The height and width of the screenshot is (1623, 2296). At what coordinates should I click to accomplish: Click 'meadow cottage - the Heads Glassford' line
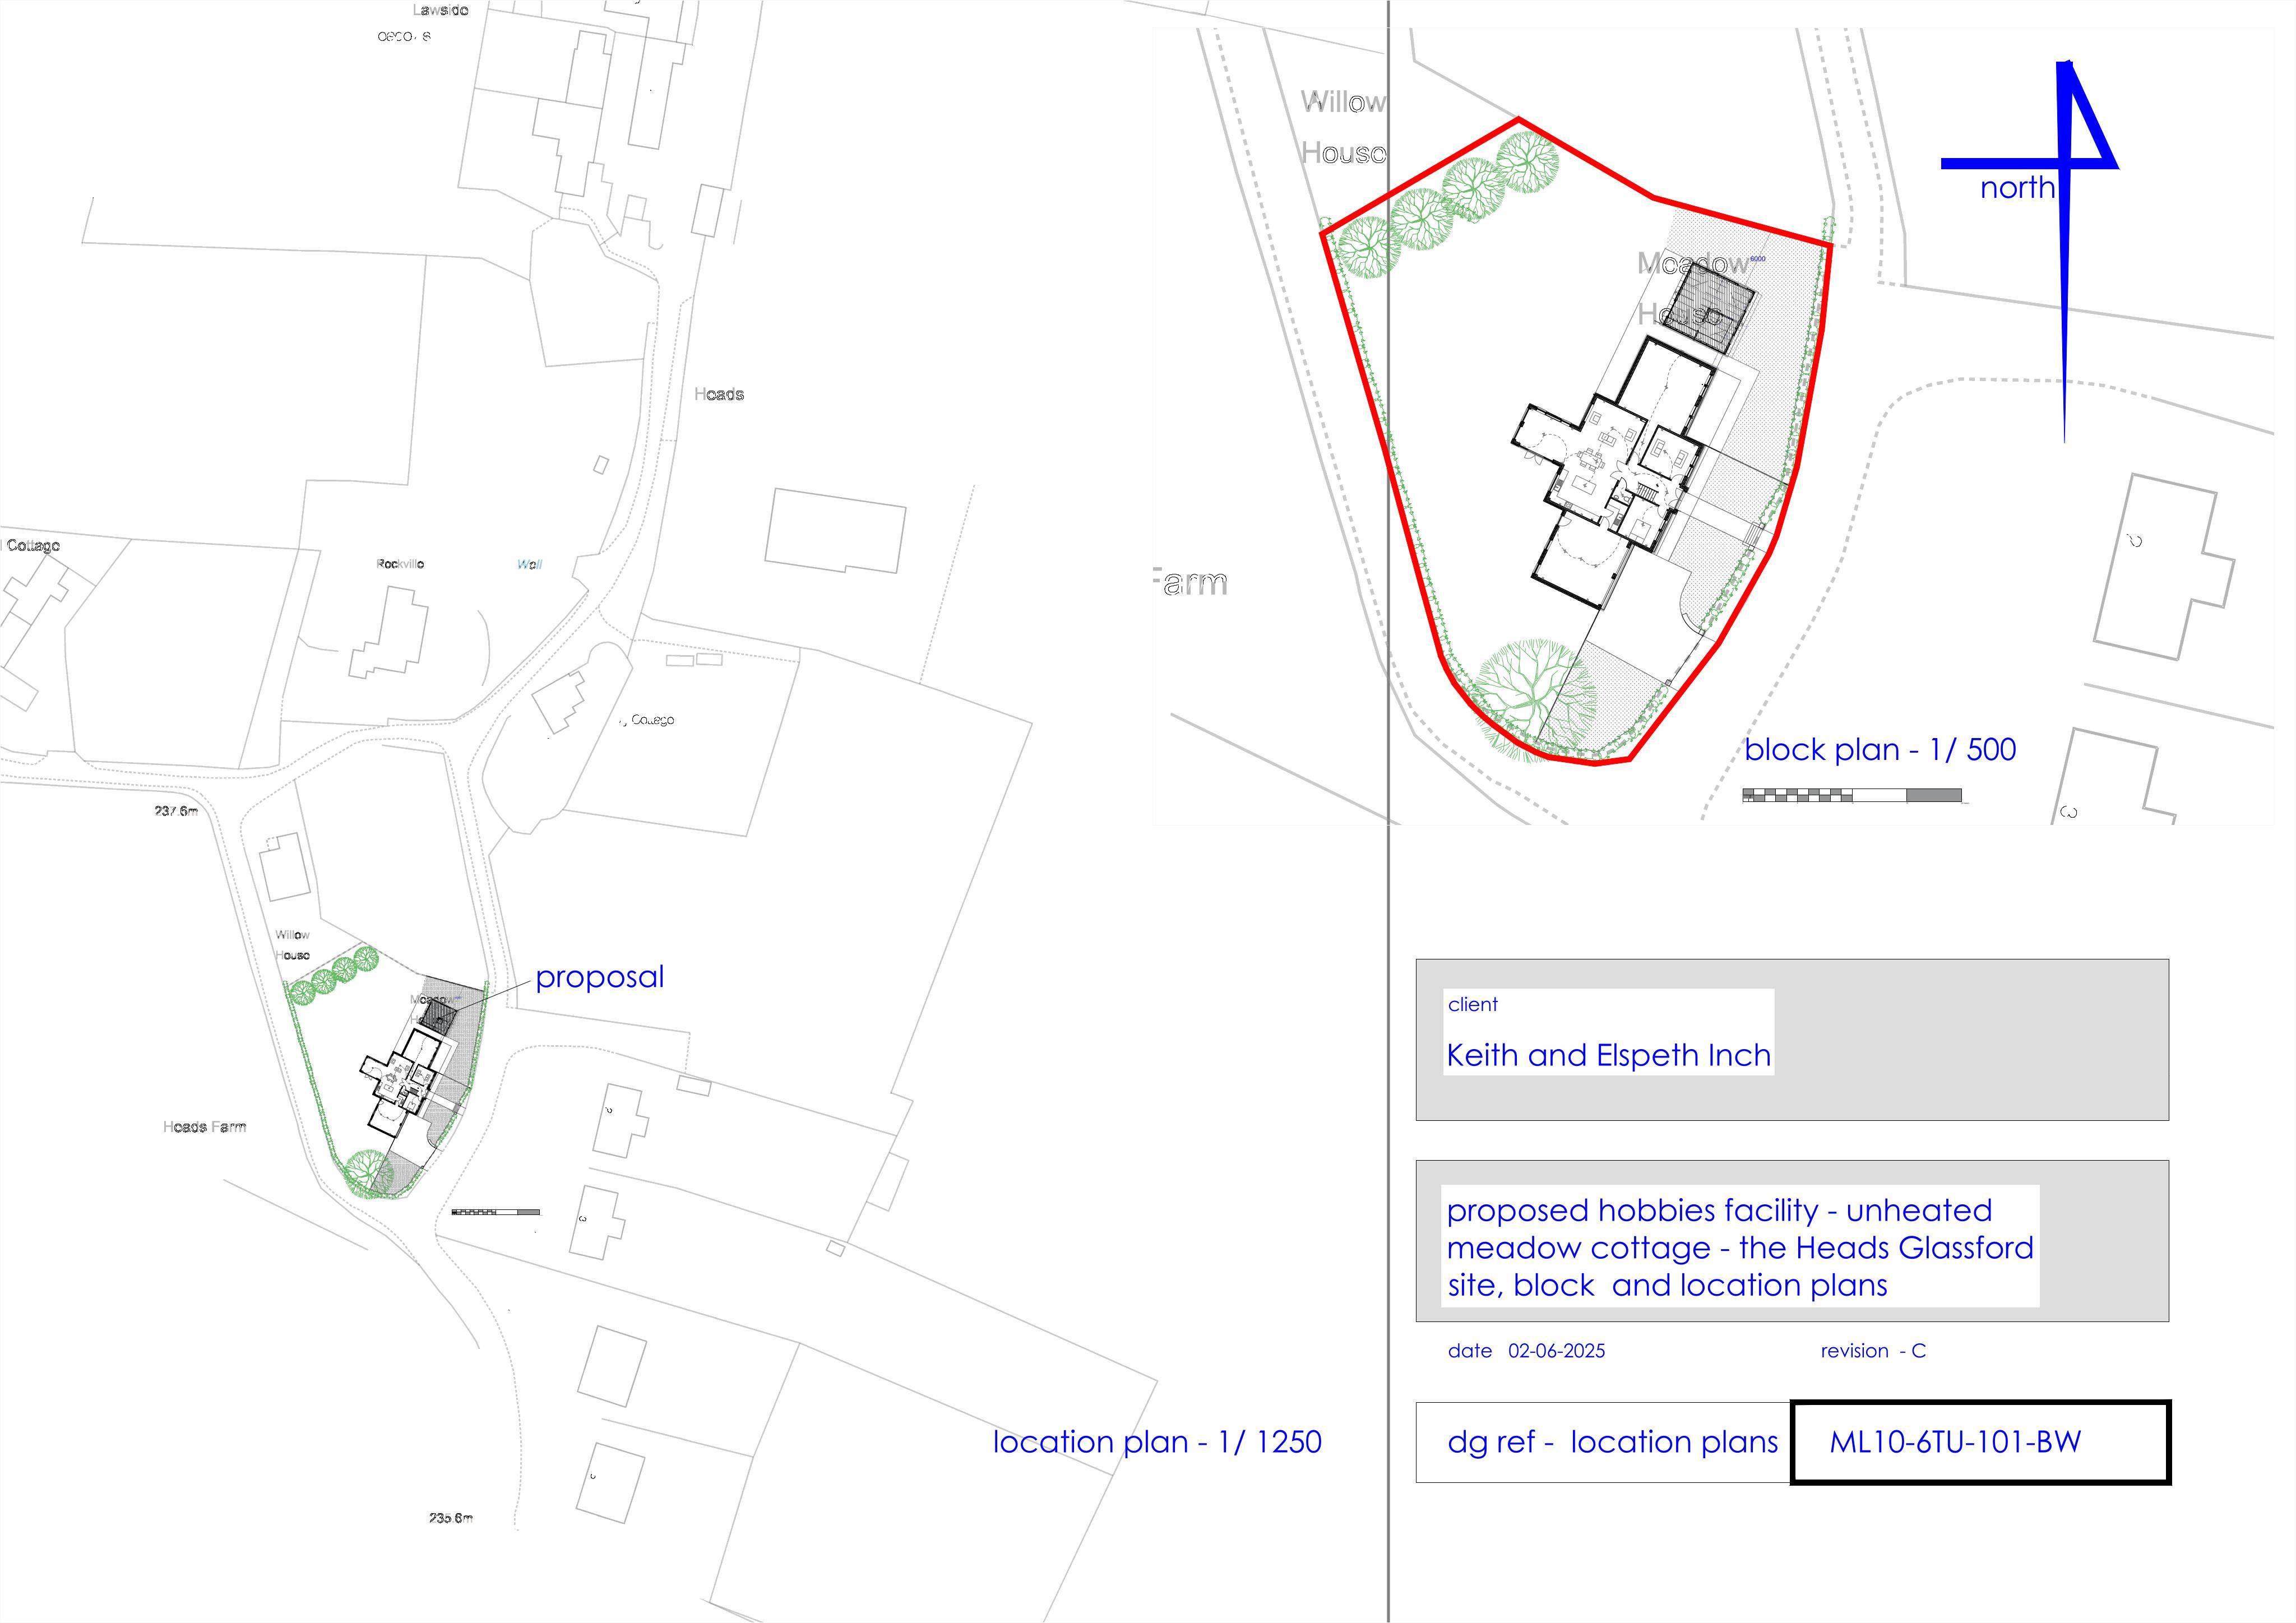click(1740, 1248)
